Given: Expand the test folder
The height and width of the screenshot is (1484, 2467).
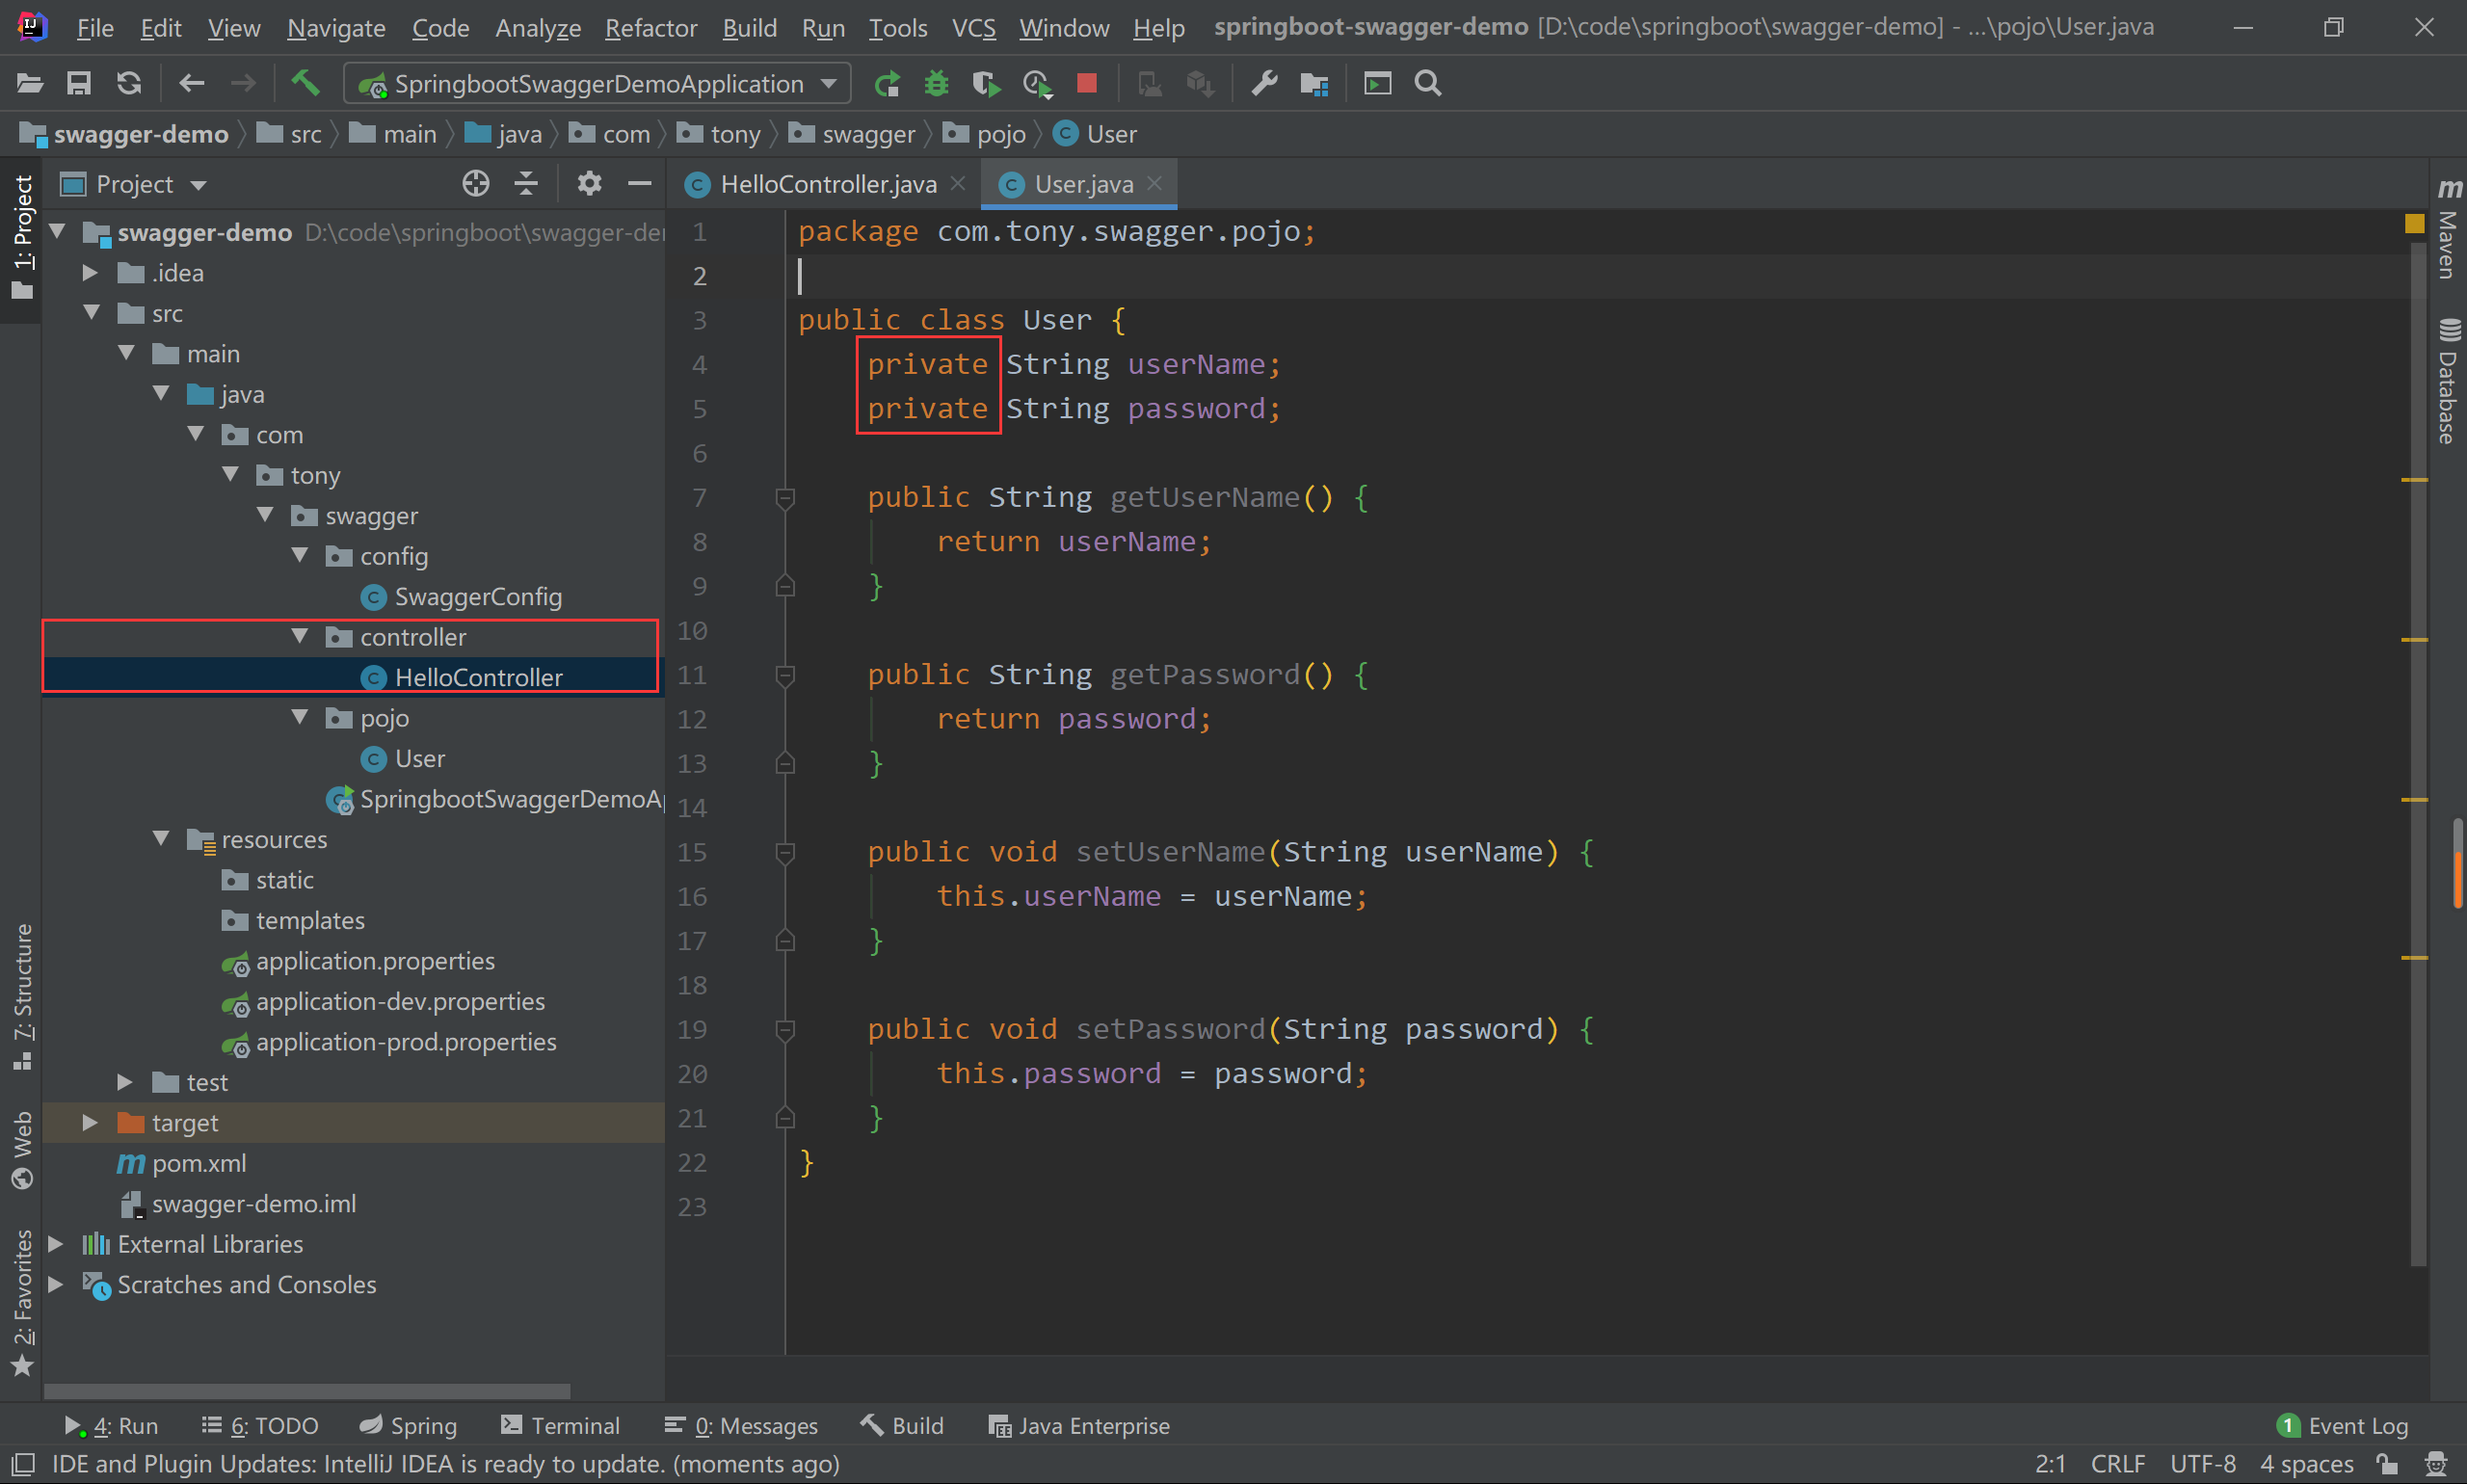Looking at the screenshot, I should (x=125, y=1082).
